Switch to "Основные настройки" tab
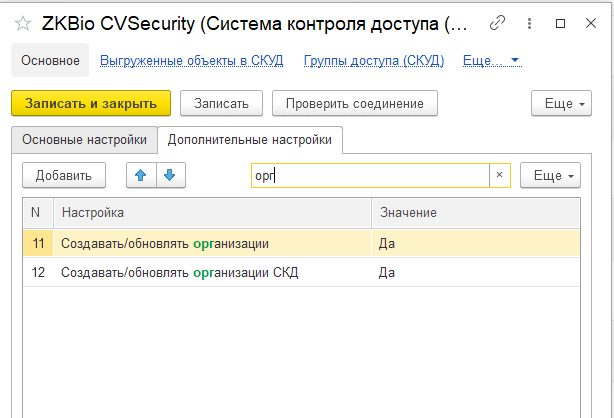 point(84,140)
